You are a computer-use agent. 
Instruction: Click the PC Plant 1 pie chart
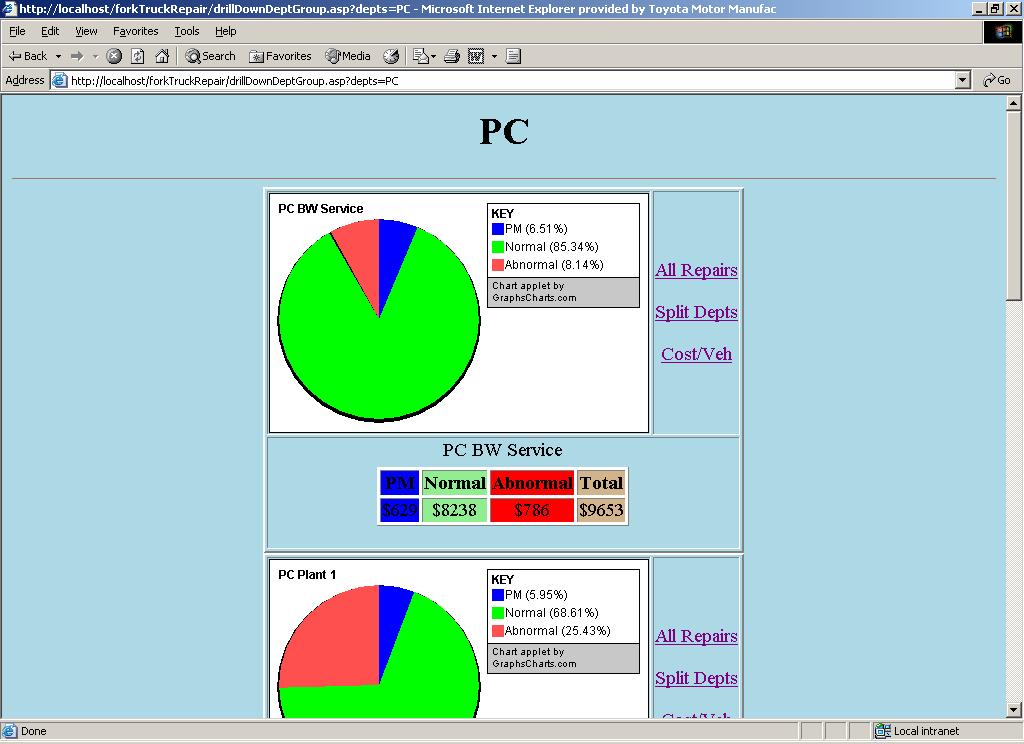click(x=379, y=651)
